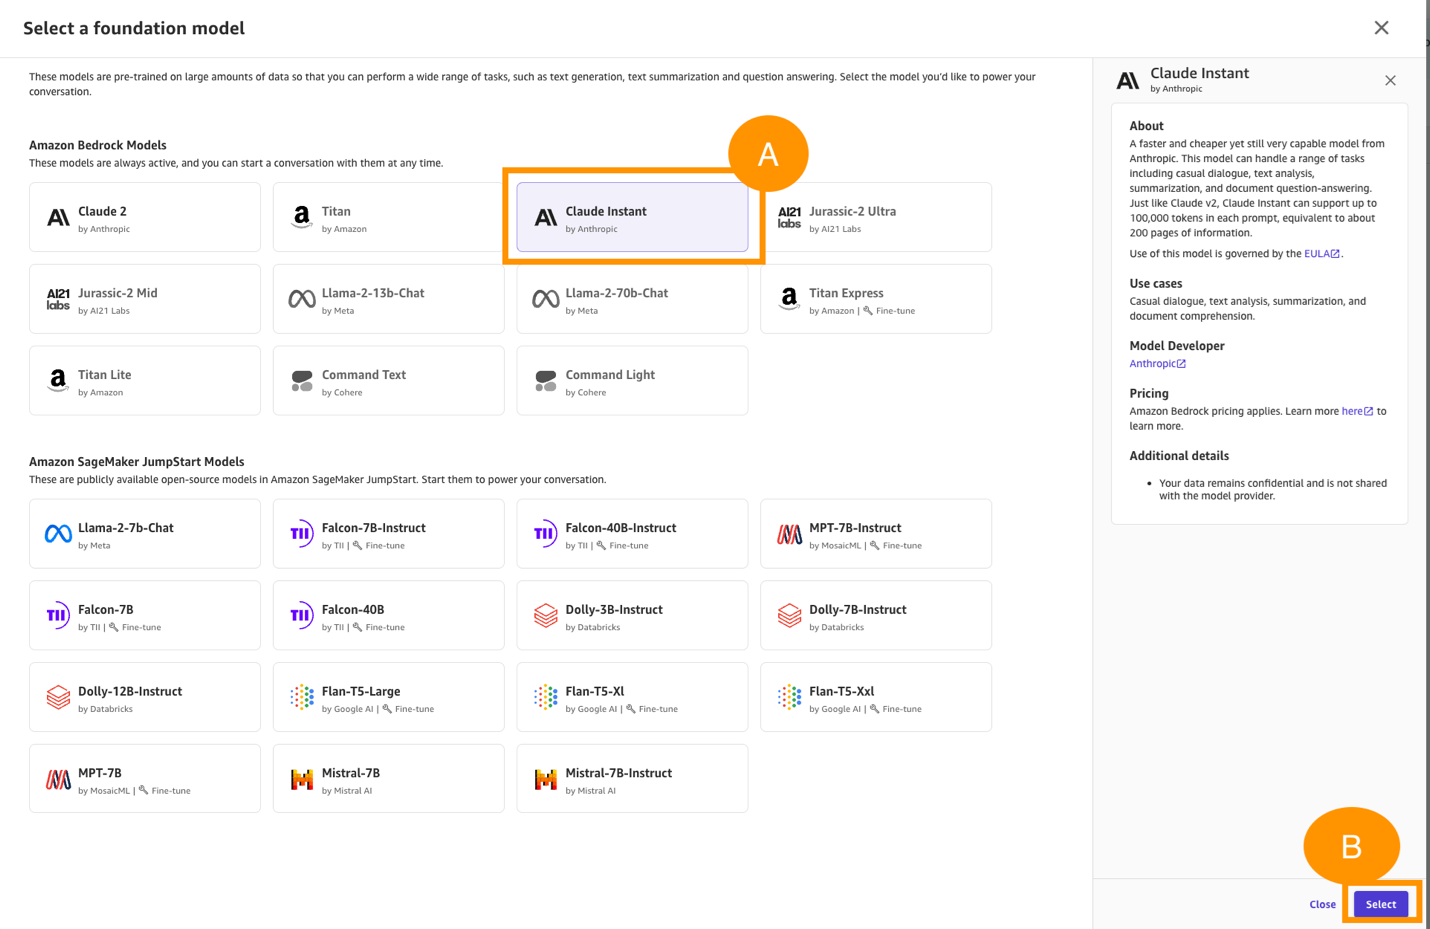The width and height of the screenshot is (1430, 929).
Task: Click the MosaicML logo on MPT-7B-Instruct card
Action: point(789,534)
